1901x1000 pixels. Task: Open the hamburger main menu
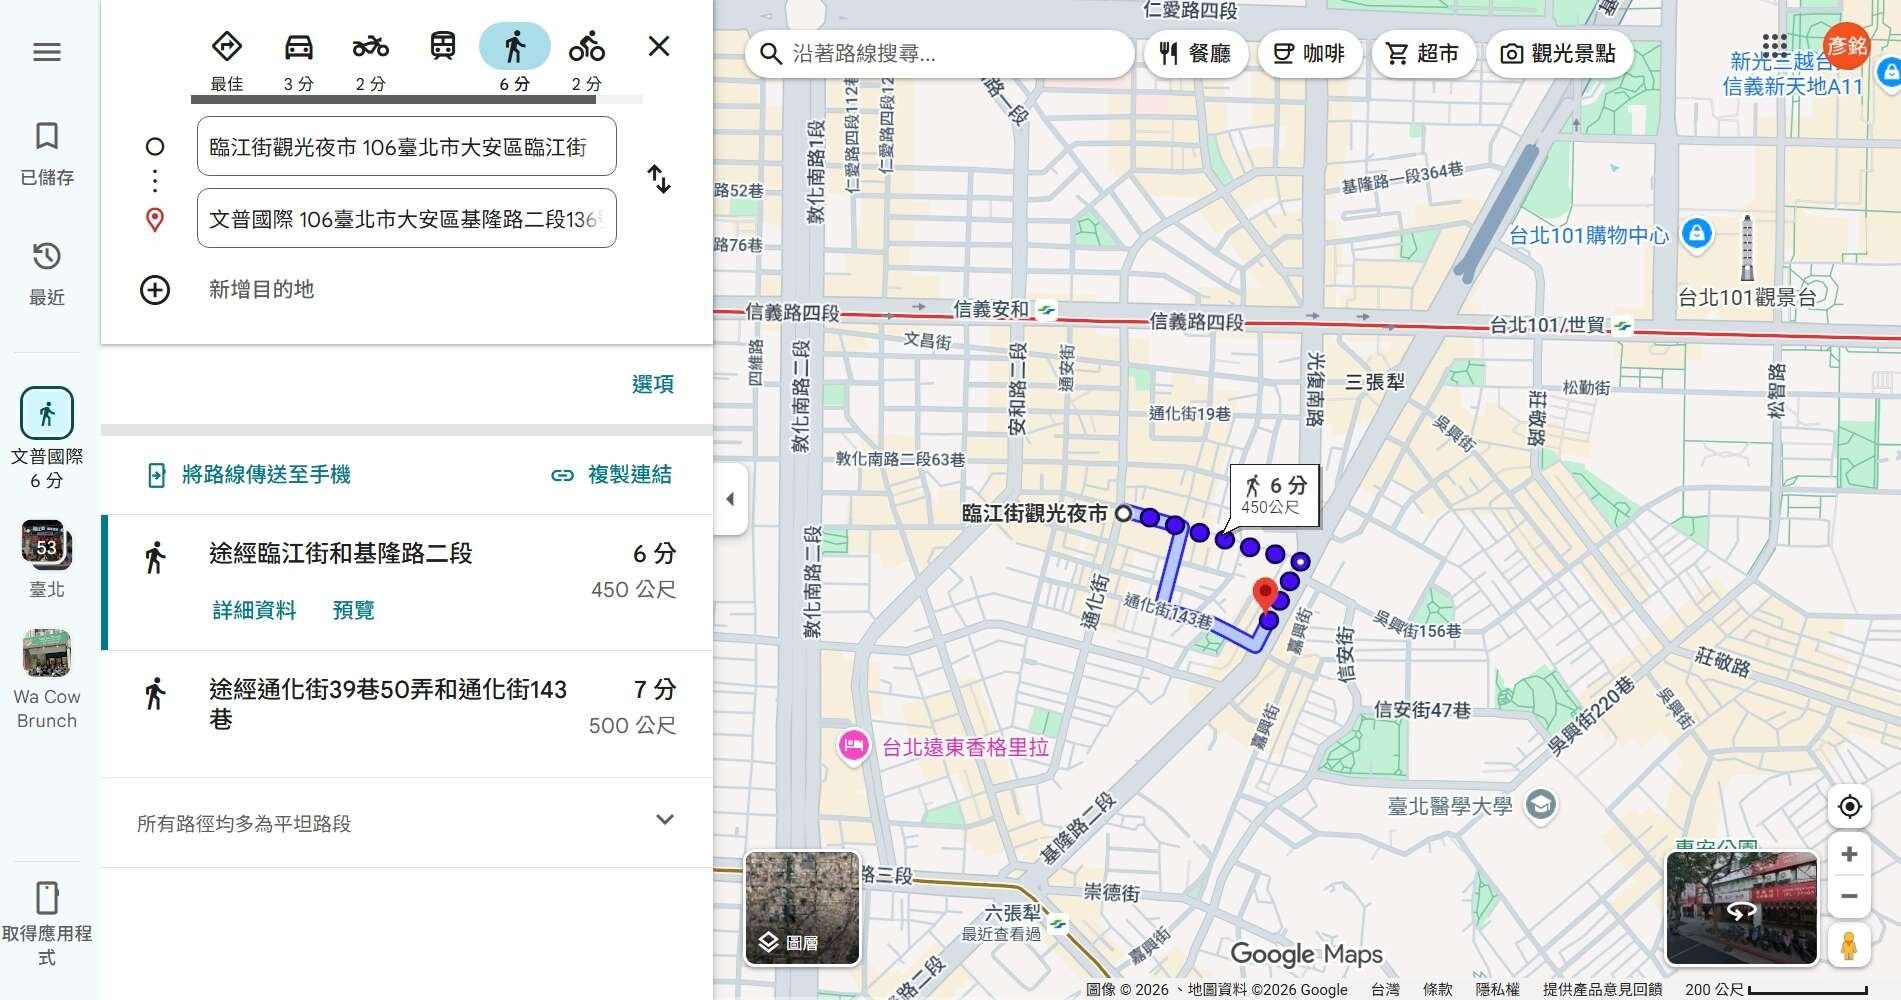[47, 52]
